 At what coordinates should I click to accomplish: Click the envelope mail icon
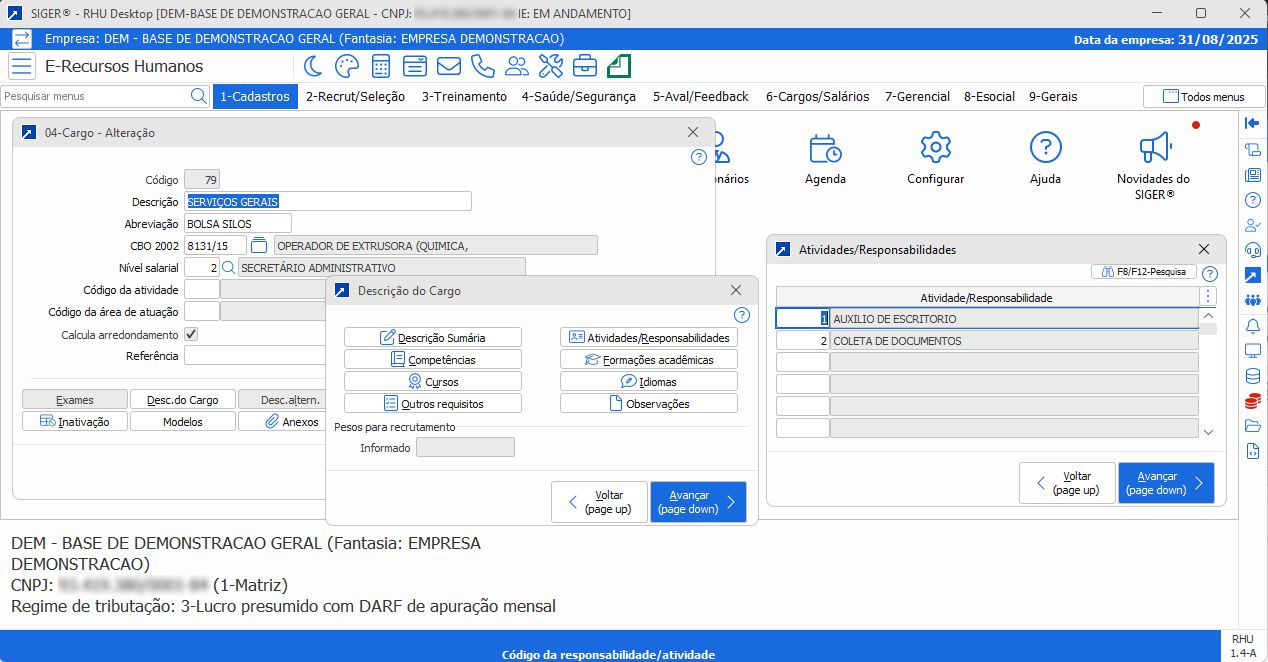tap(449, 67)
